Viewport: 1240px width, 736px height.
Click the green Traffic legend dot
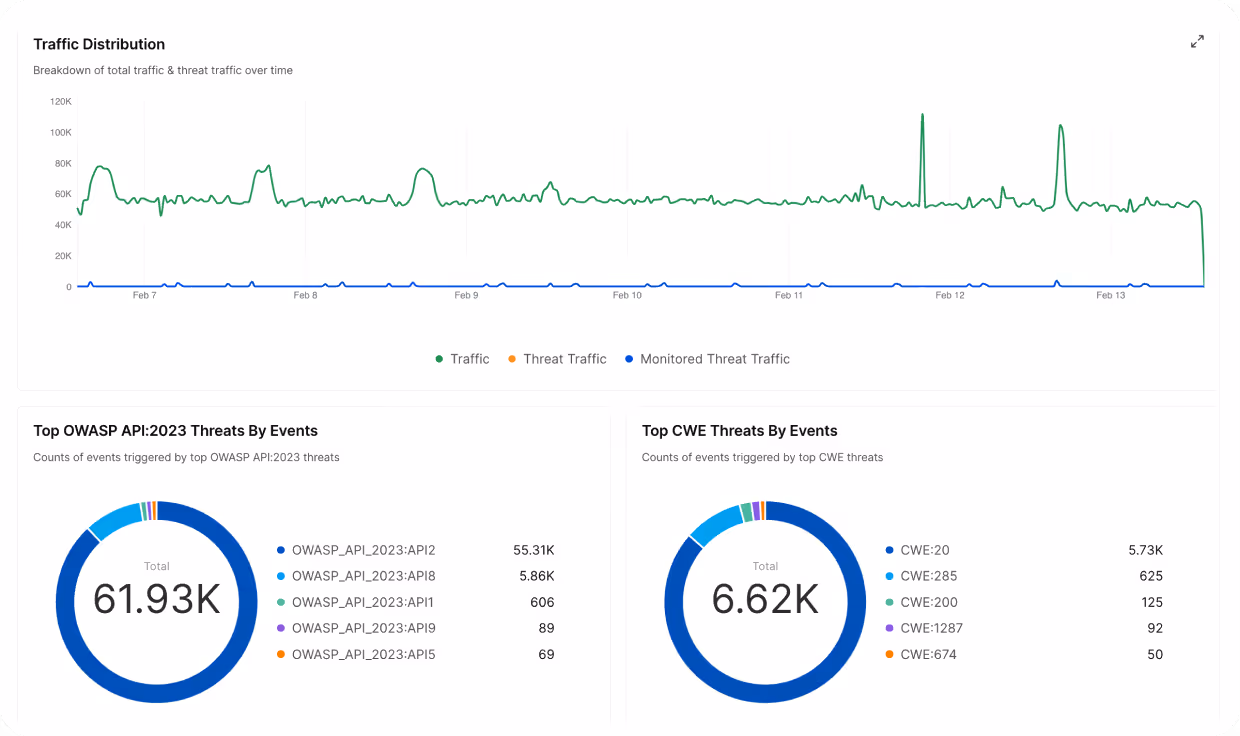[440, 359]
